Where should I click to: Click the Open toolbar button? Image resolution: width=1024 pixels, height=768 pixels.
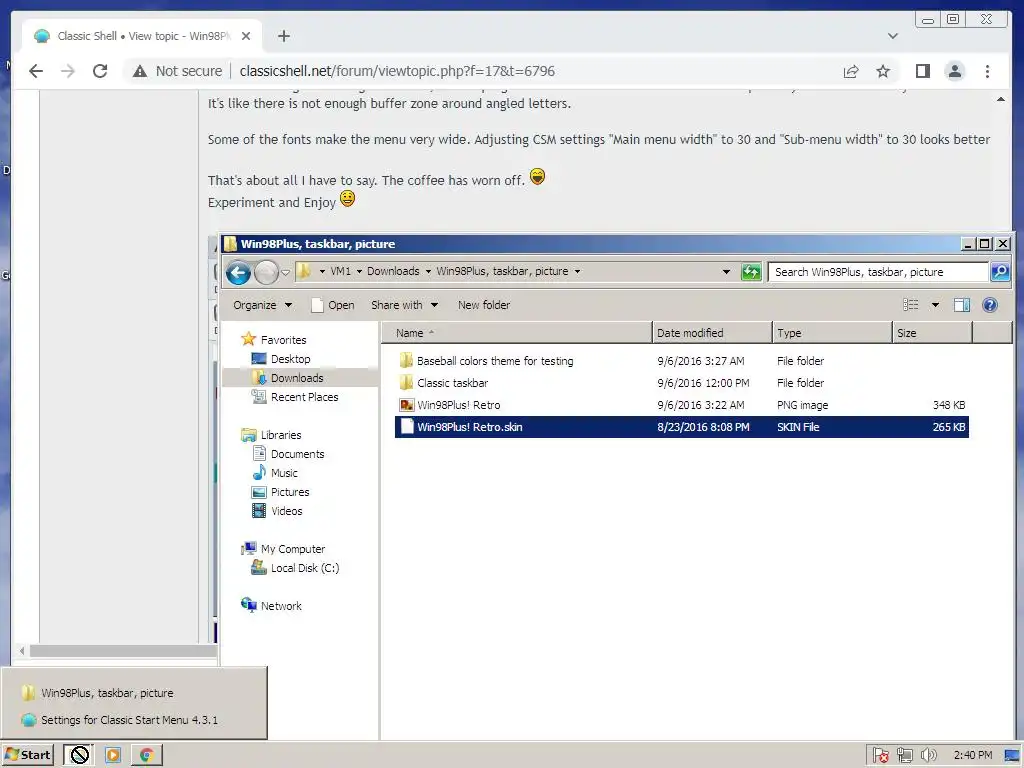click(x=333, y=305)
